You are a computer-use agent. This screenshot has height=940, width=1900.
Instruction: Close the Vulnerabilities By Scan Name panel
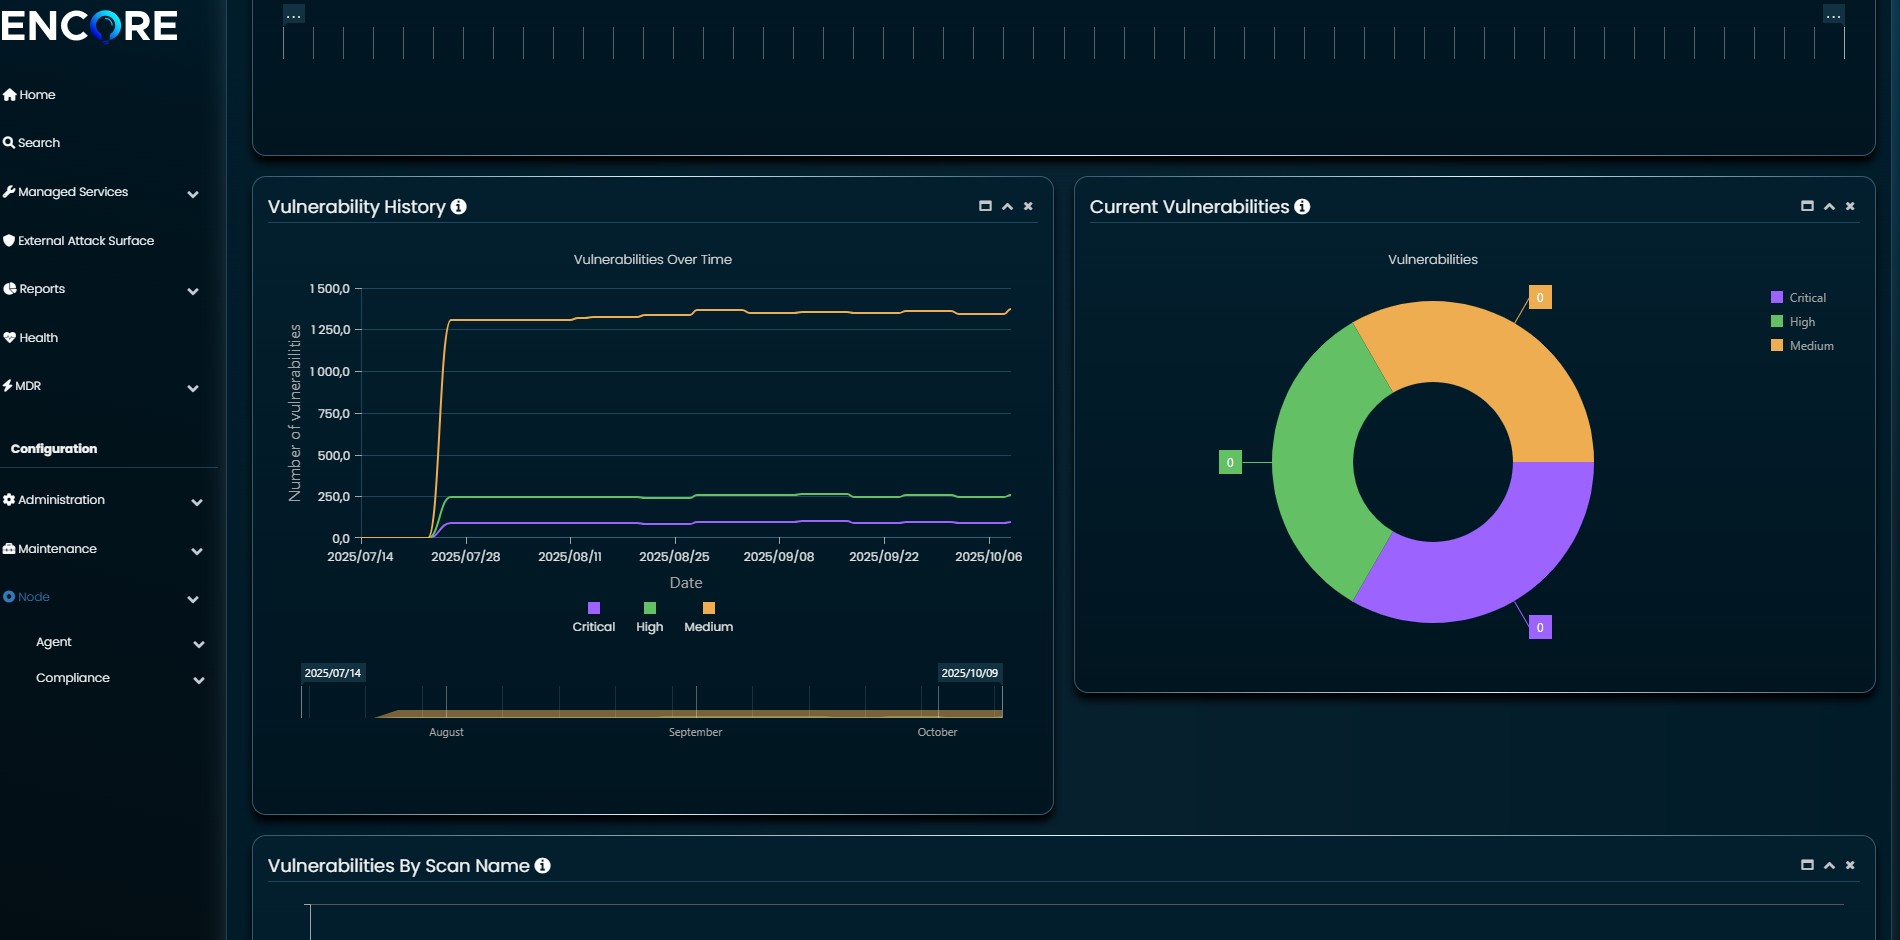coord(1850,865)
